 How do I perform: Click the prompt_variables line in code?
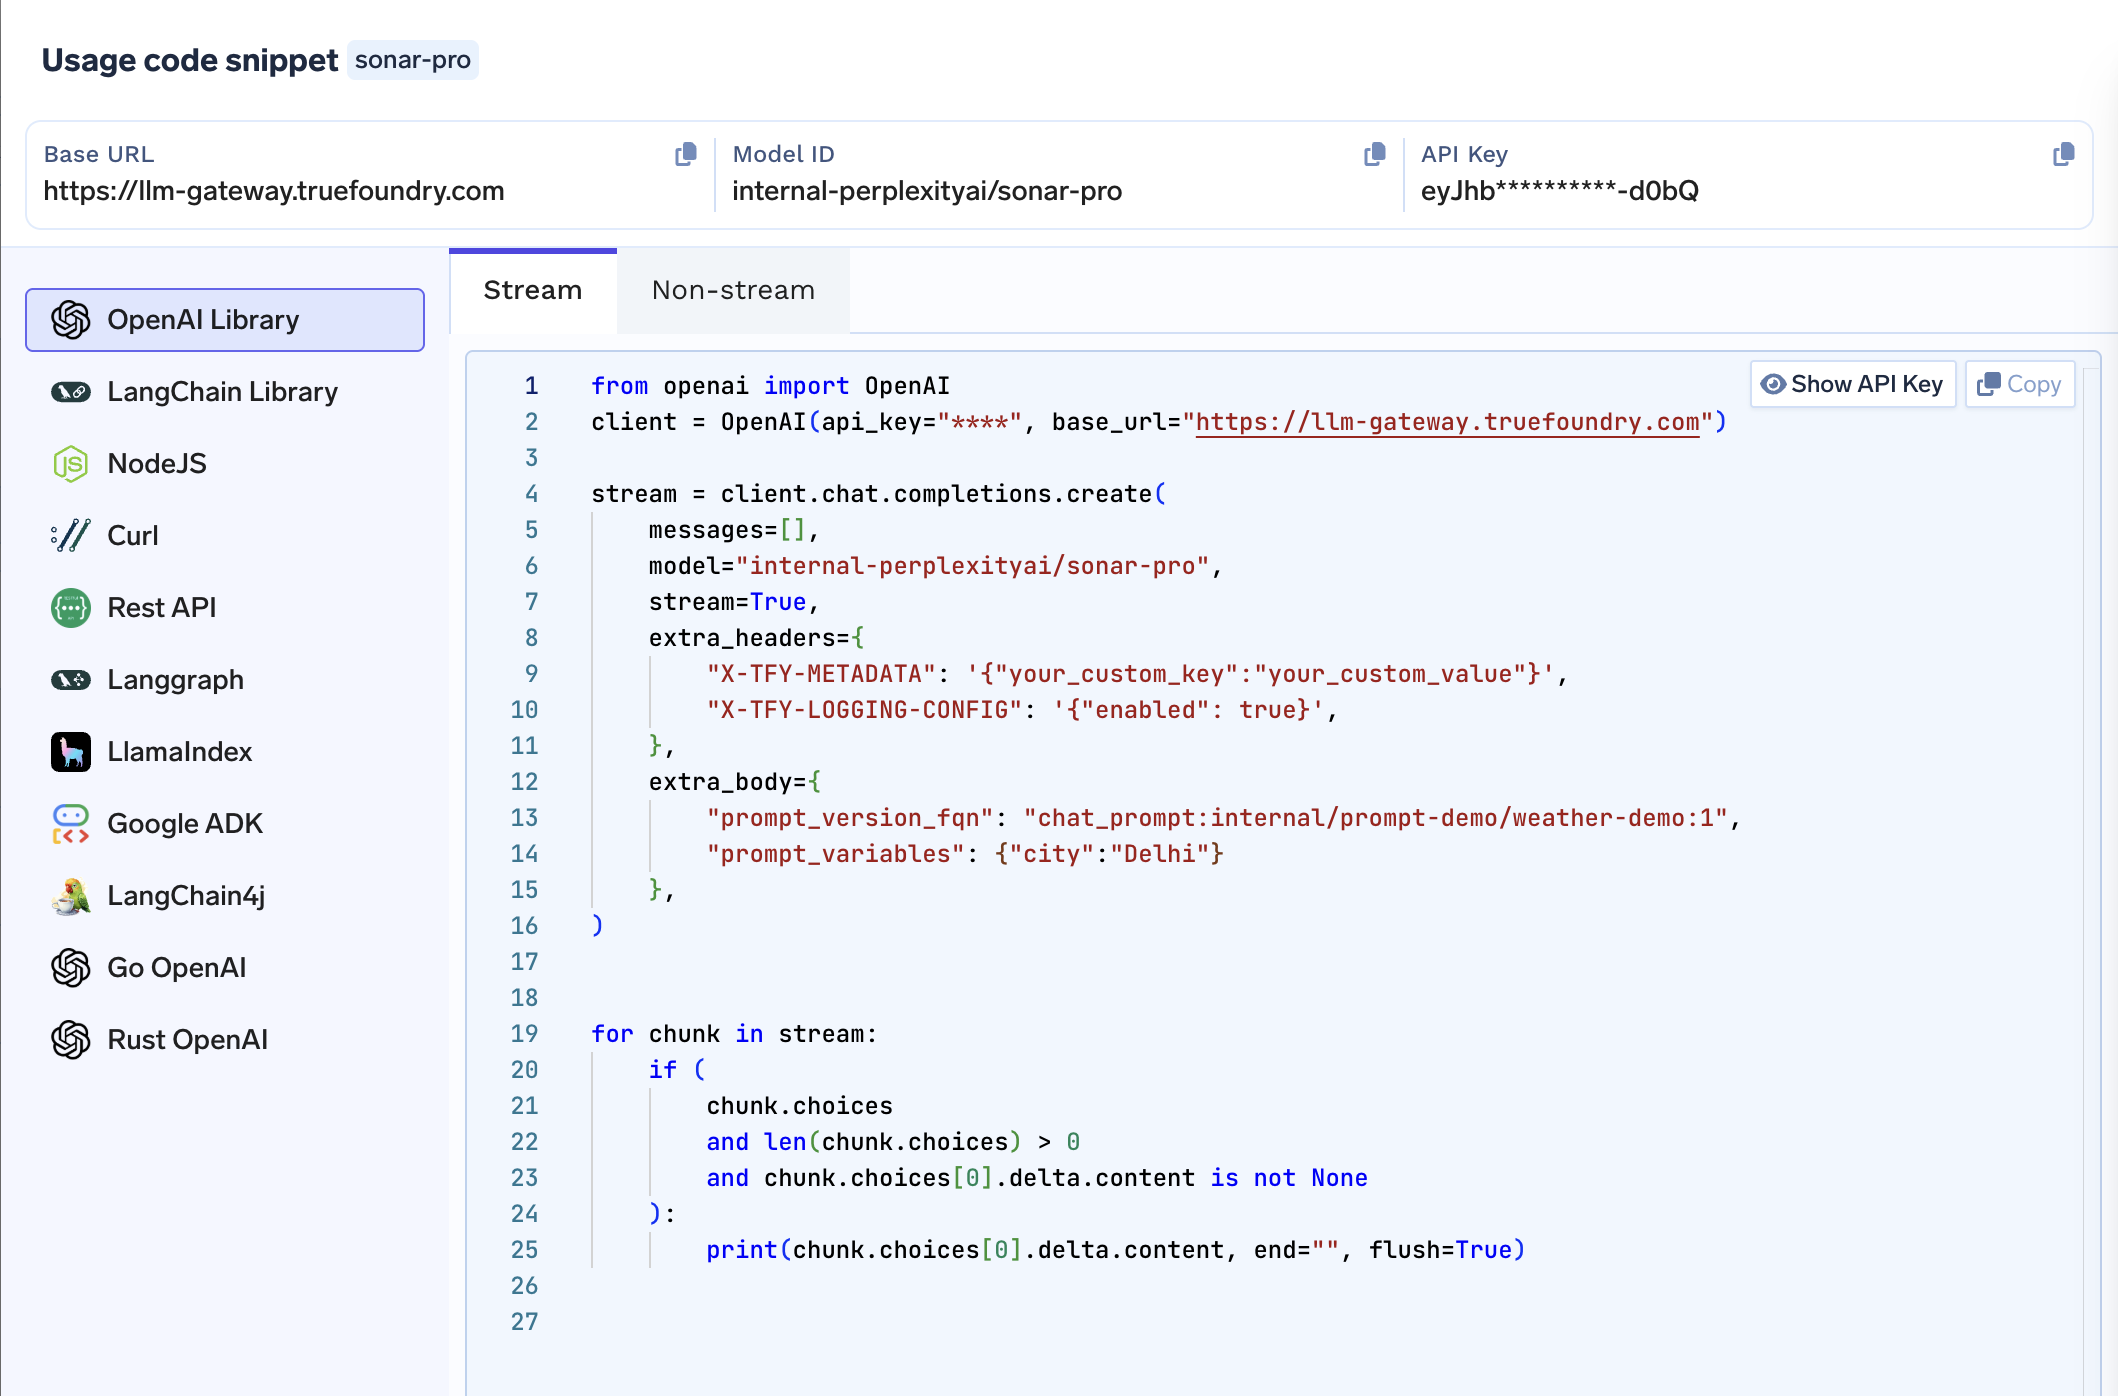965,854
